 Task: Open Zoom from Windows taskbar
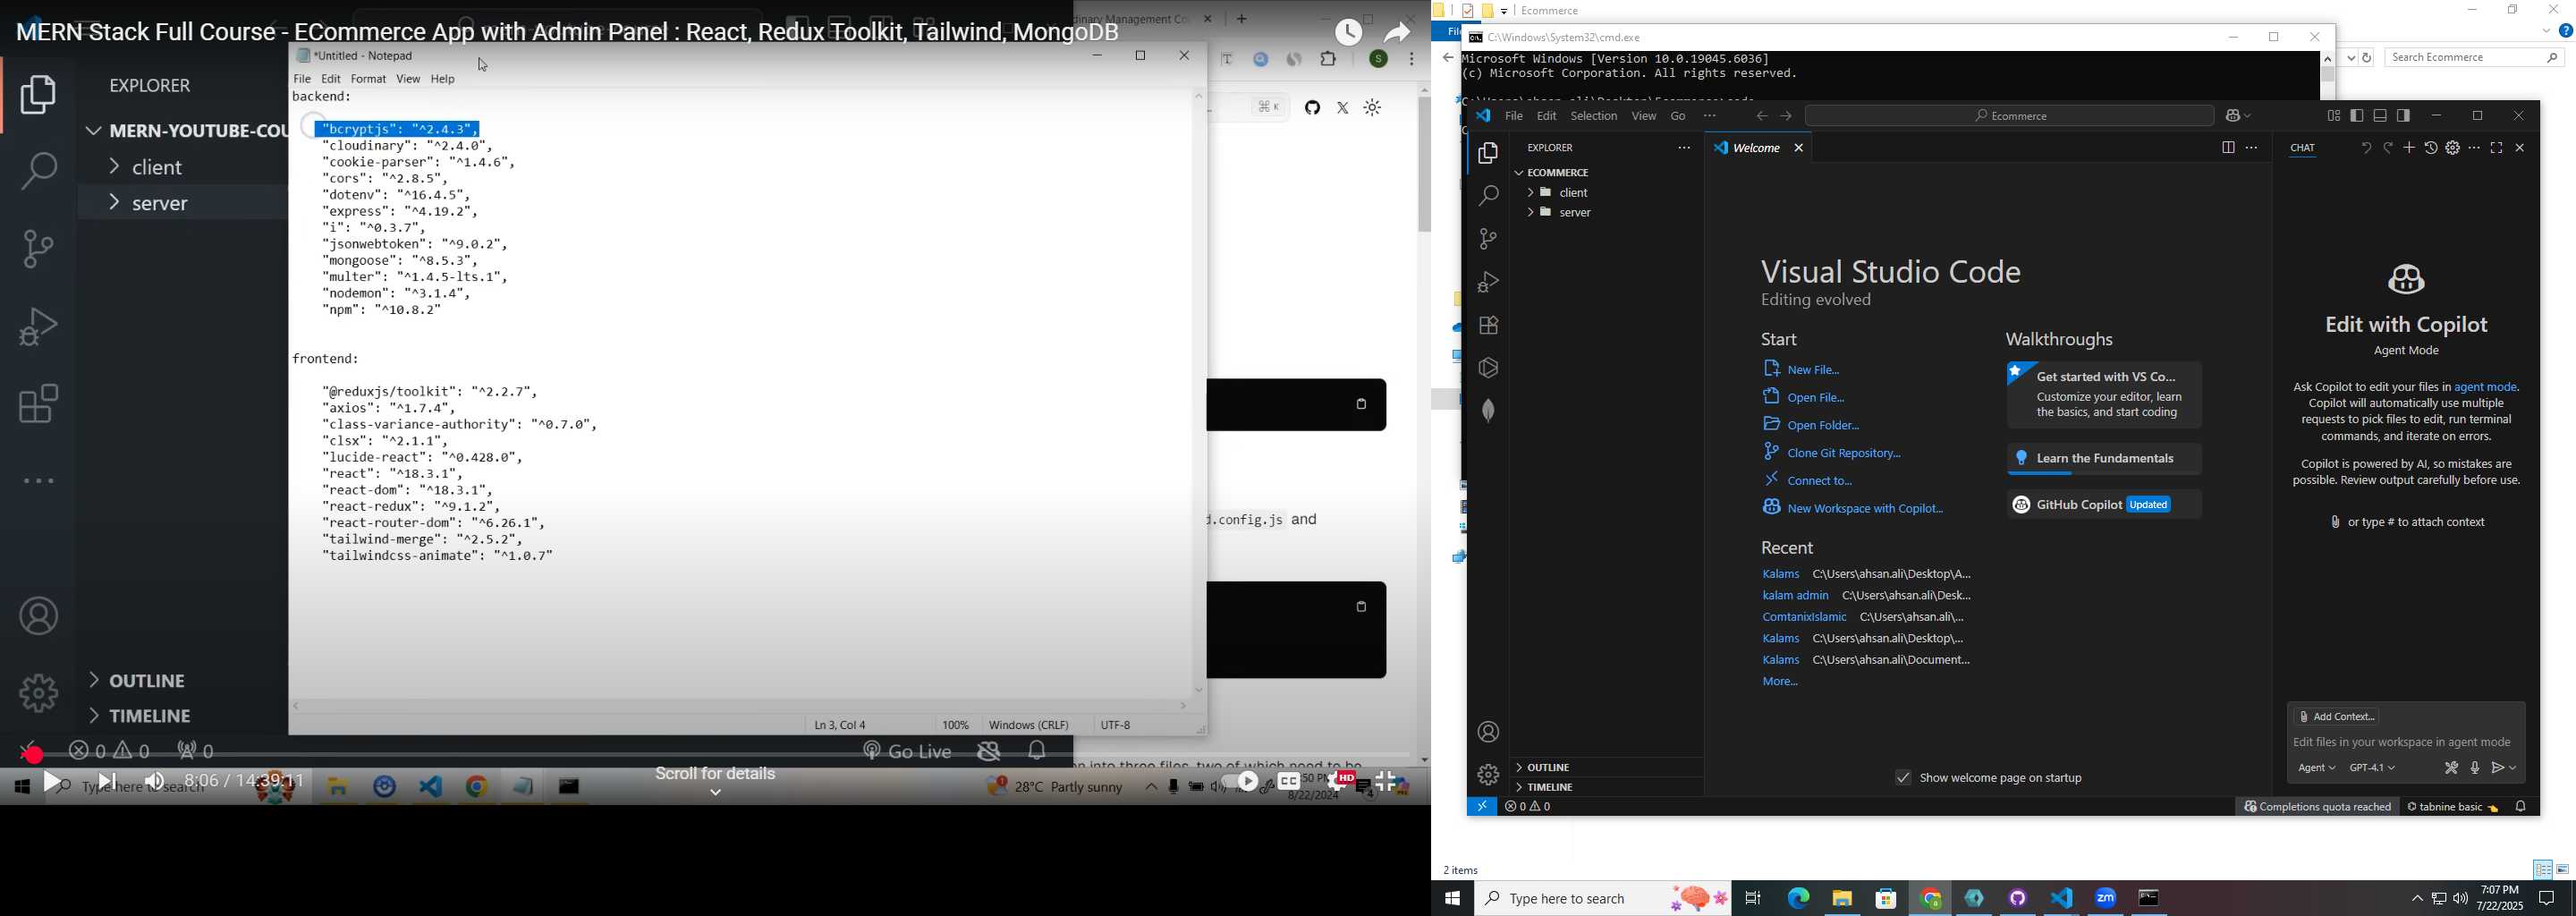pyautogui.click(x=2105, y=898)
